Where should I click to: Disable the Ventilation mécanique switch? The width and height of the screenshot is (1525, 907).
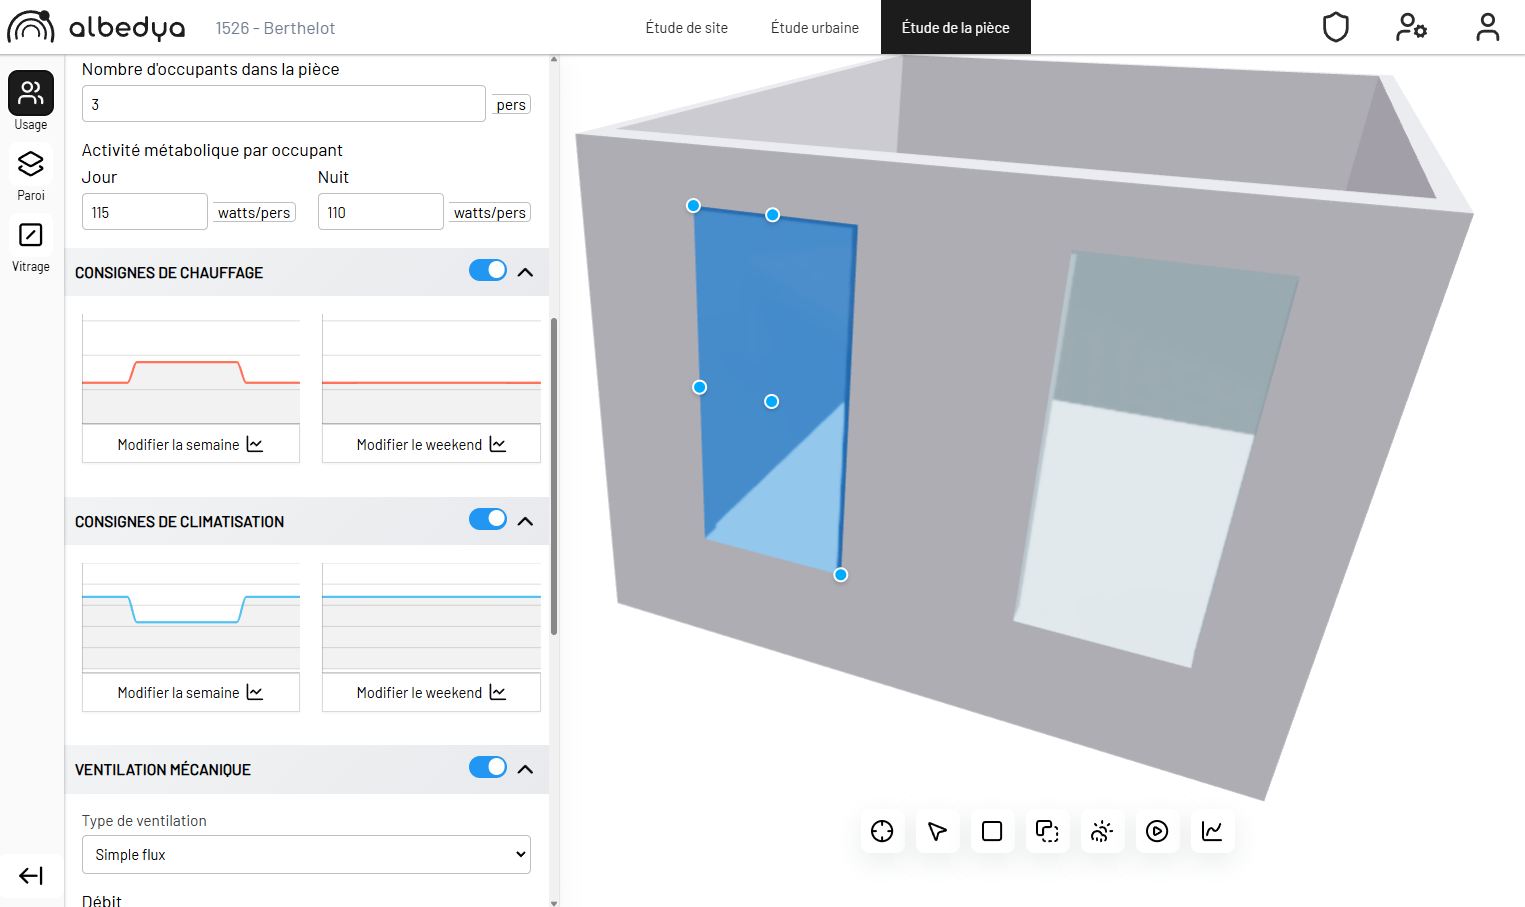(x=488, y=767)
